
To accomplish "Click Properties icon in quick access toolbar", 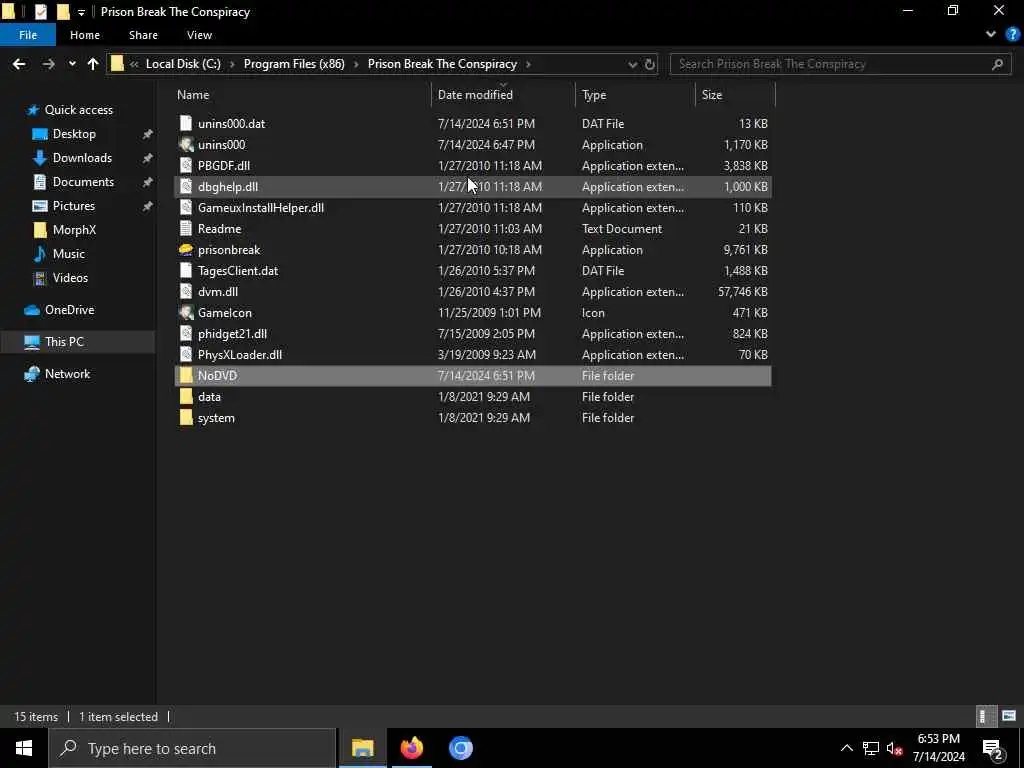I will pyautogui.click(x=40, y=11).
